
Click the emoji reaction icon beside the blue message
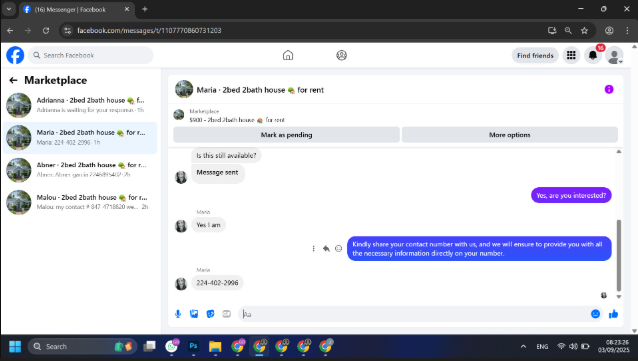(339, 248)
